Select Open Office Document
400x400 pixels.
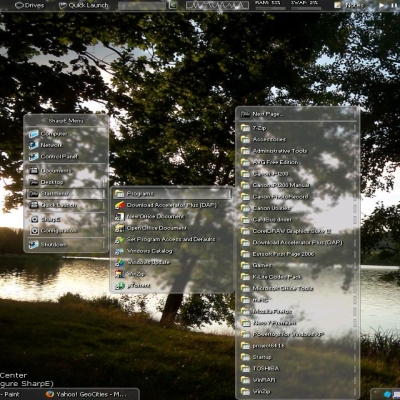pos(172,228)
